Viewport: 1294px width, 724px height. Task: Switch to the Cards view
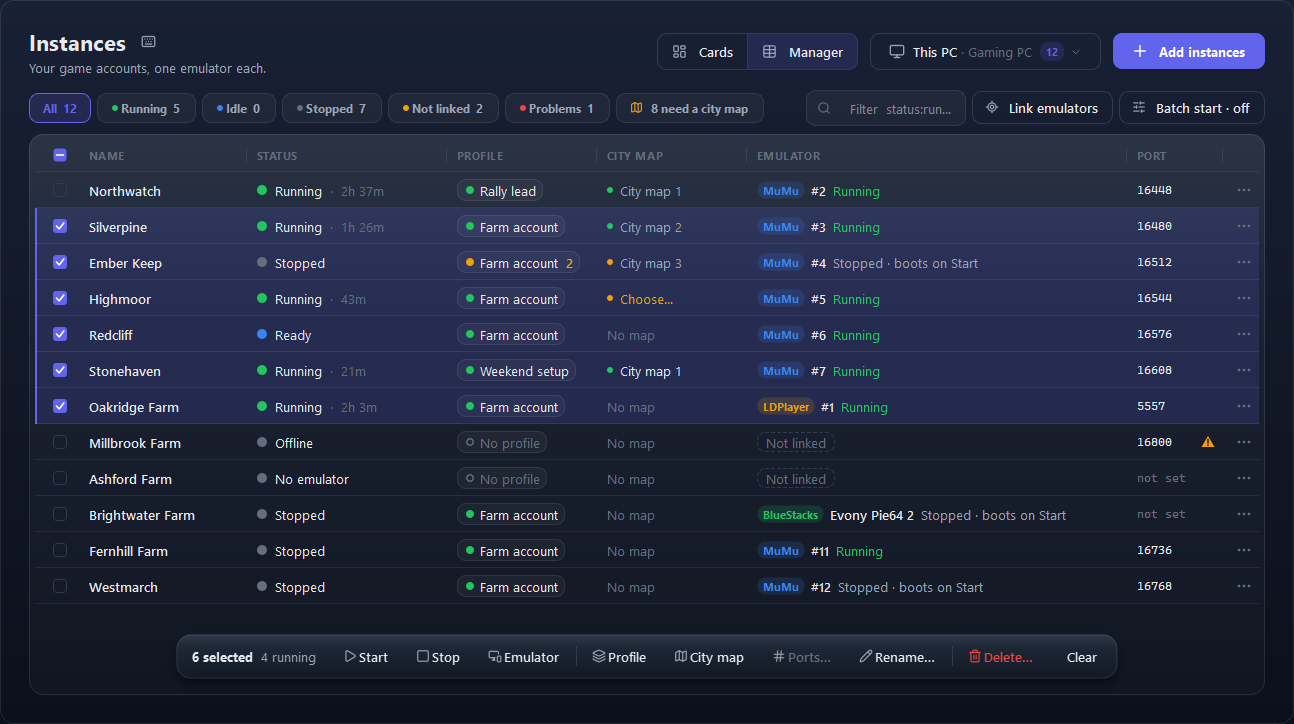click(x=703, y=52)
